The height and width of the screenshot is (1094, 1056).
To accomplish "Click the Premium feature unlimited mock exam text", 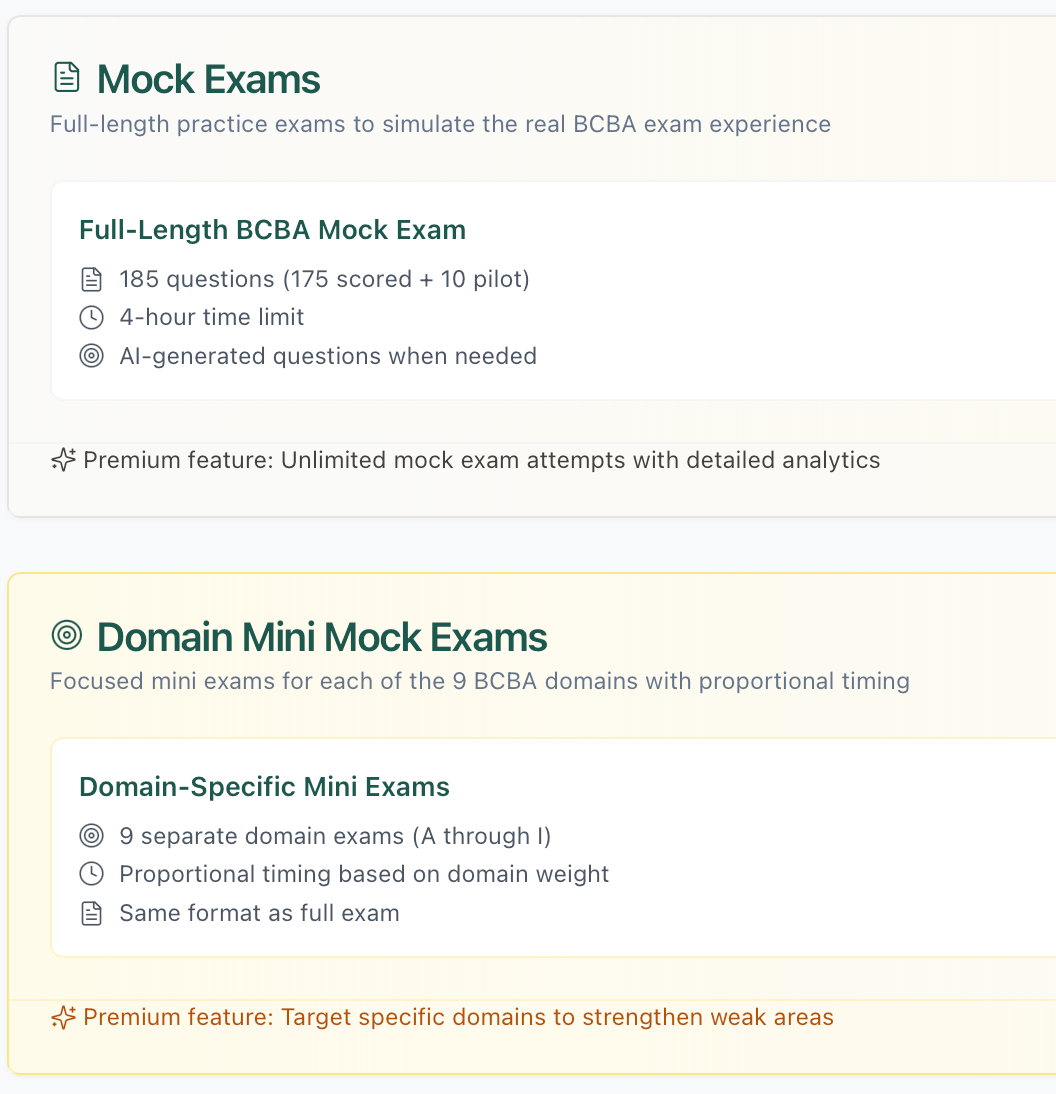I will tap(481, 460).
